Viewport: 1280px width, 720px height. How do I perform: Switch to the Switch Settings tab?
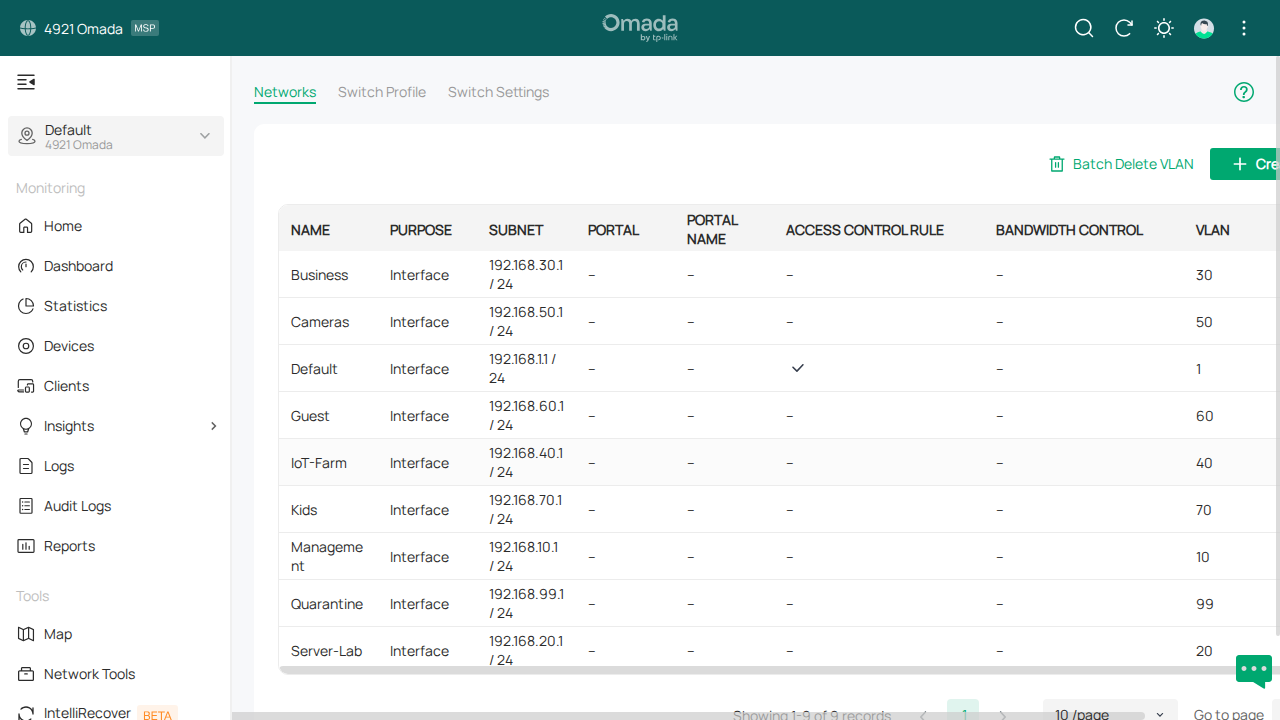point(498,92)
